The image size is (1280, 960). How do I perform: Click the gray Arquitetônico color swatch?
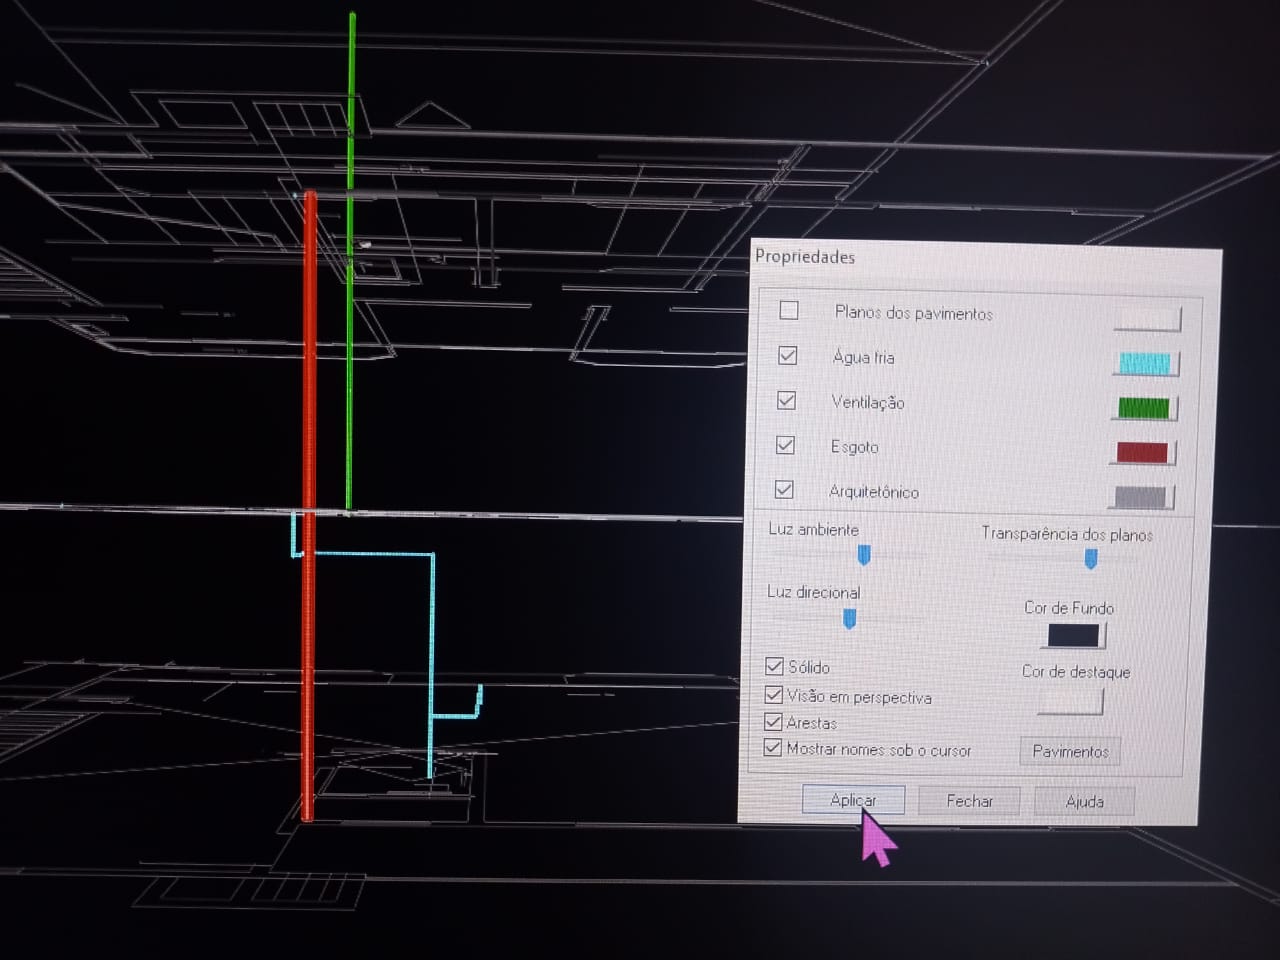(1140, 497)
